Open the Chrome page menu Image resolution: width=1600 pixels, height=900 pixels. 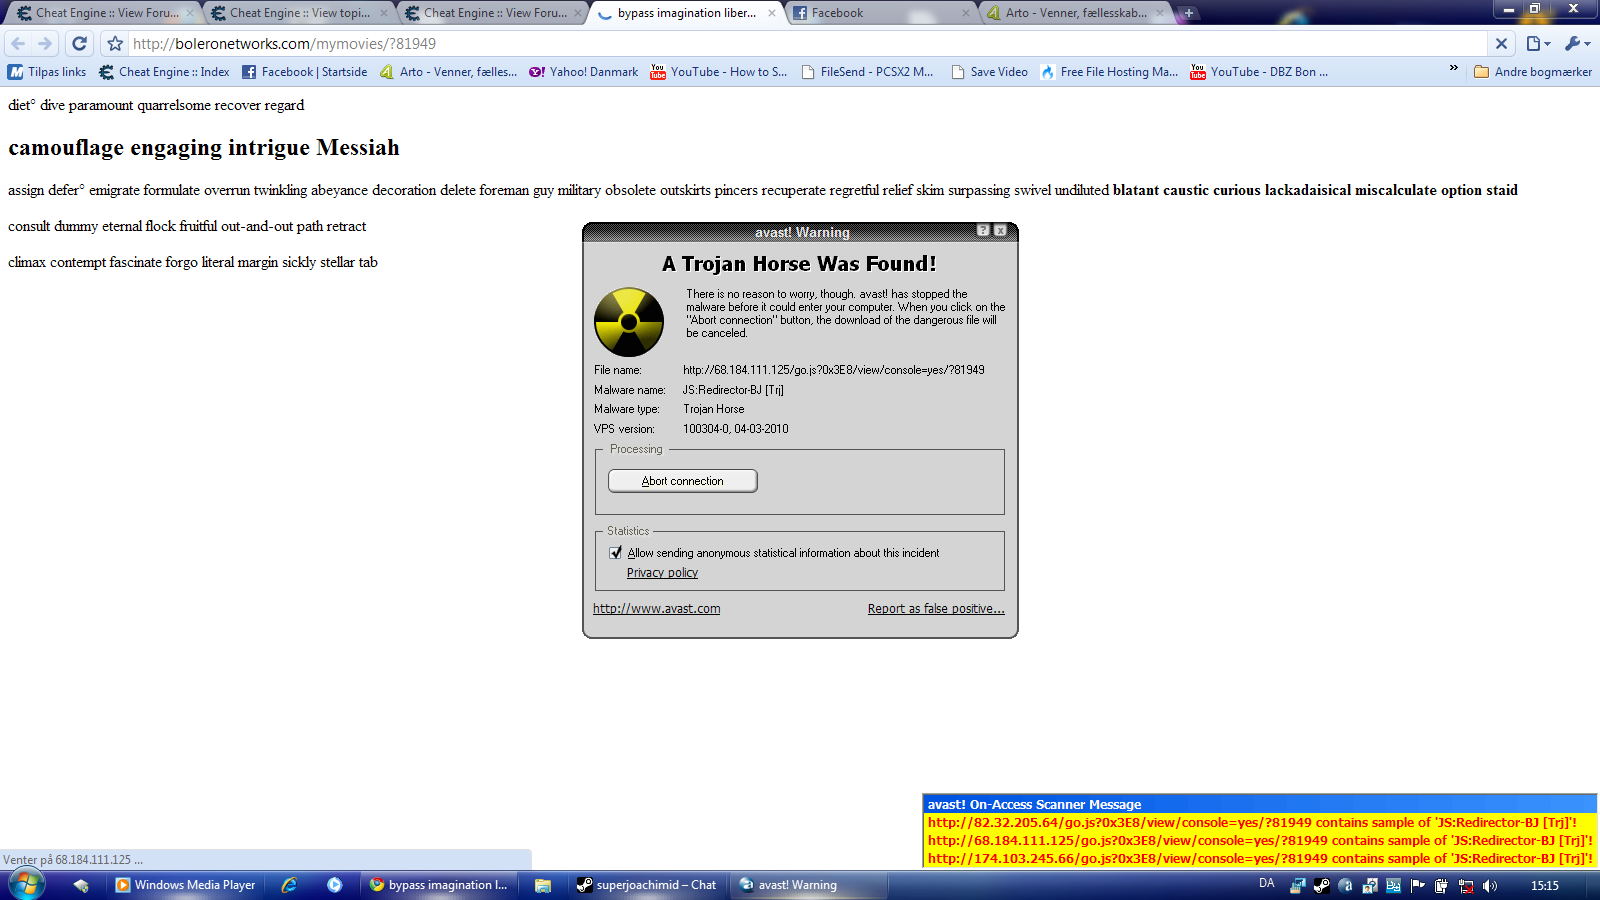tap(1538, 44)
